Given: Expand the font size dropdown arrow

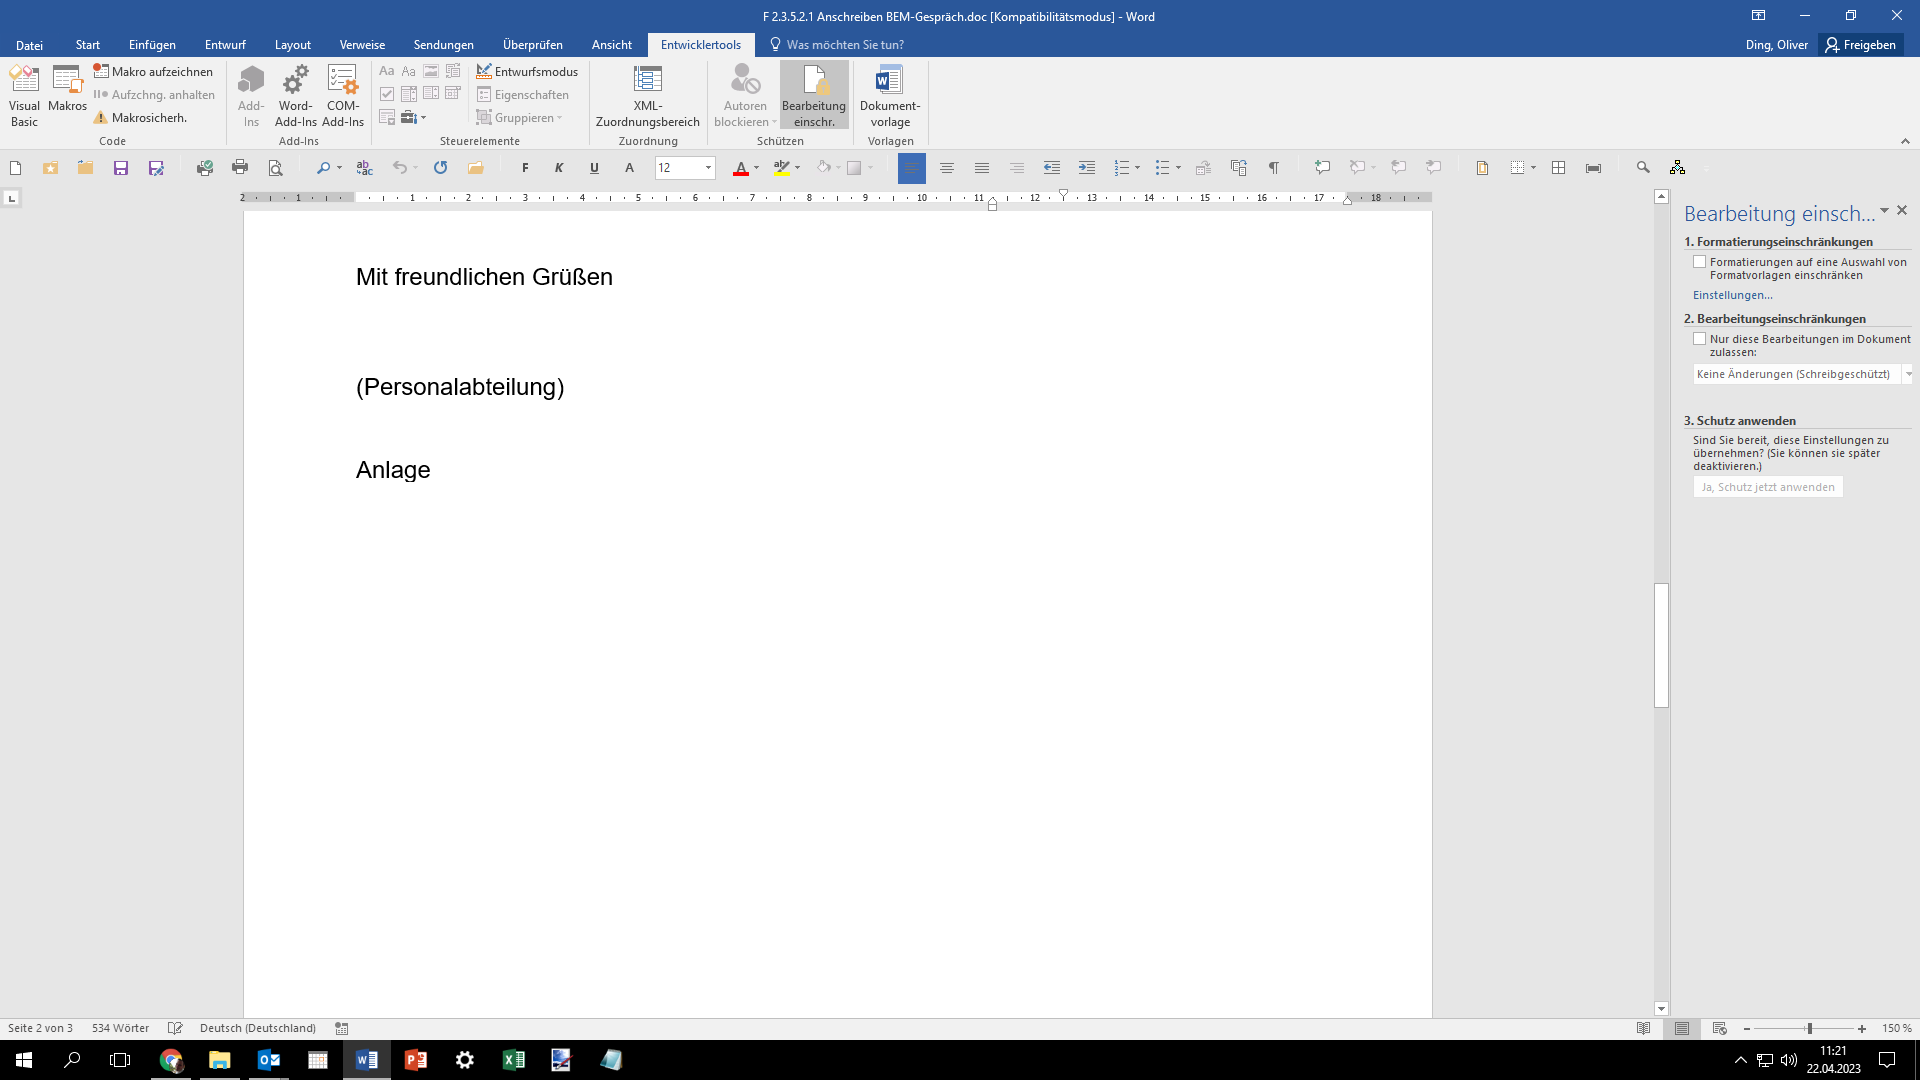Looking at the screenshot, I should 709,168.
